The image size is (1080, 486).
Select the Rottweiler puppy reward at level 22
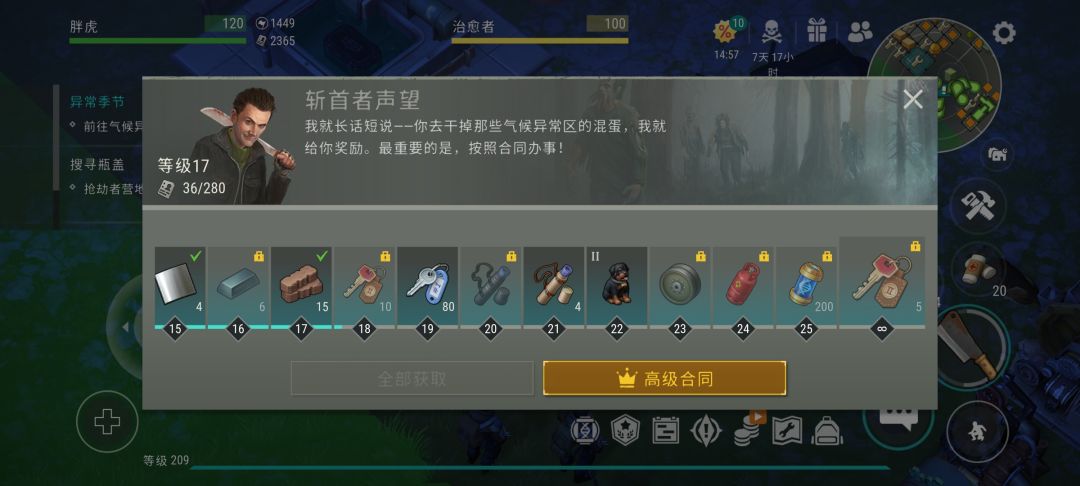616,286
